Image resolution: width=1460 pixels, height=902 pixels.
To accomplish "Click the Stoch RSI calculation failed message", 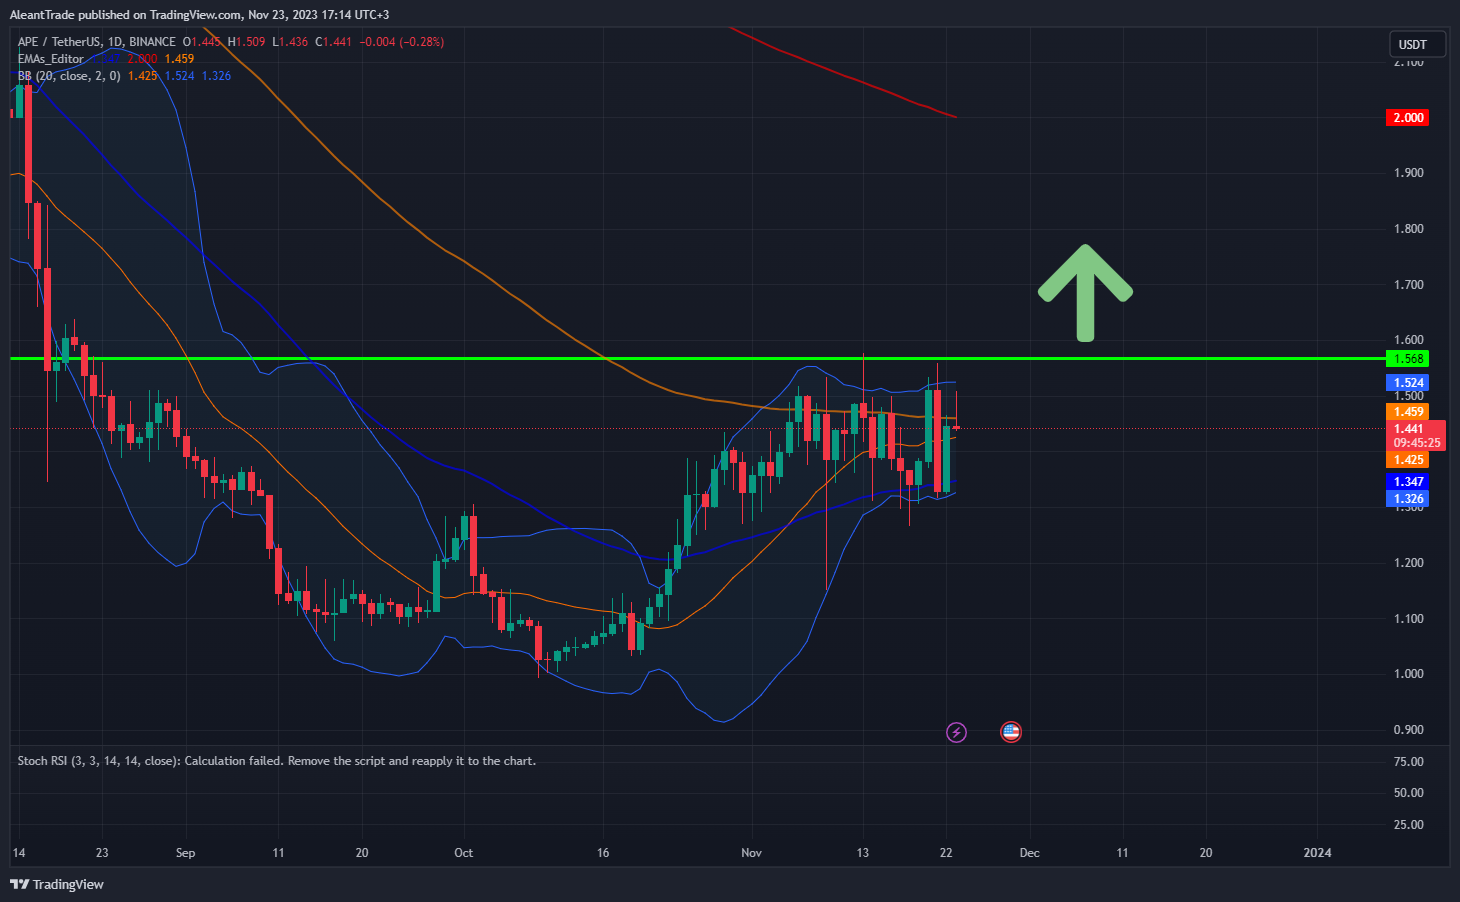I will point(276,761).
